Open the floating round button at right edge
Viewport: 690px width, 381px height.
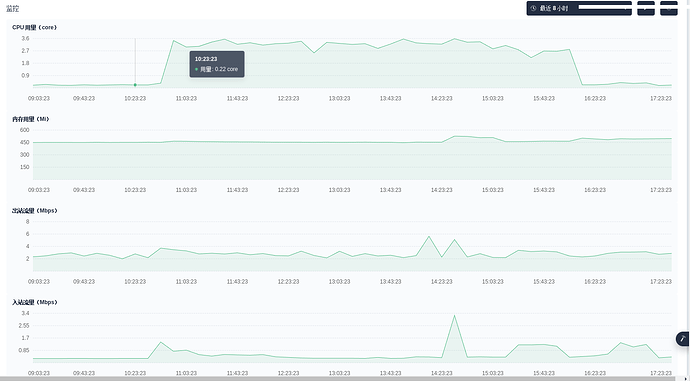coord(683,339)
